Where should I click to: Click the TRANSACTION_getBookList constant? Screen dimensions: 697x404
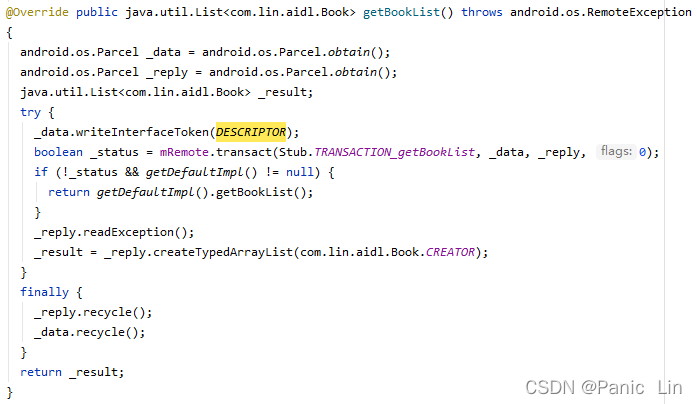(394, 152)
